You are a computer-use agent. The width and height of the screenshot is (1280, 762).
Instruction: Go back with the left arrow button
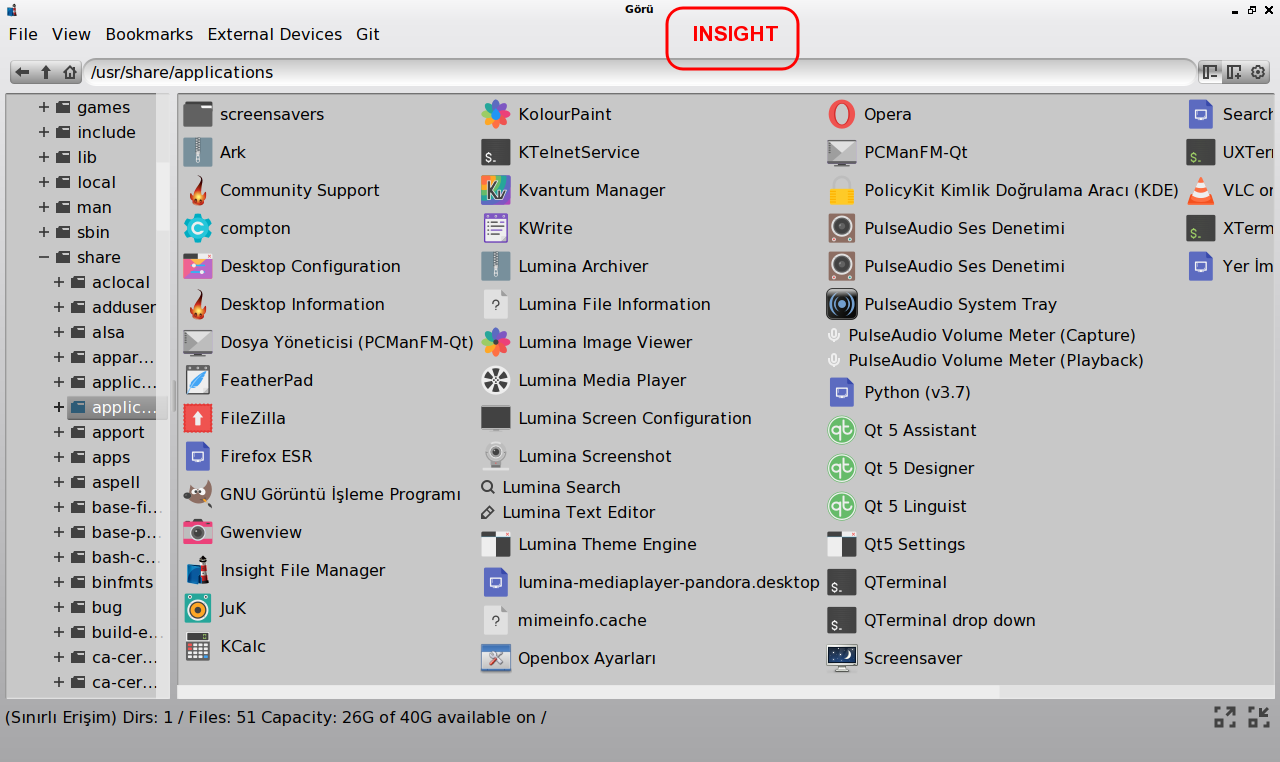click(22, 72)
